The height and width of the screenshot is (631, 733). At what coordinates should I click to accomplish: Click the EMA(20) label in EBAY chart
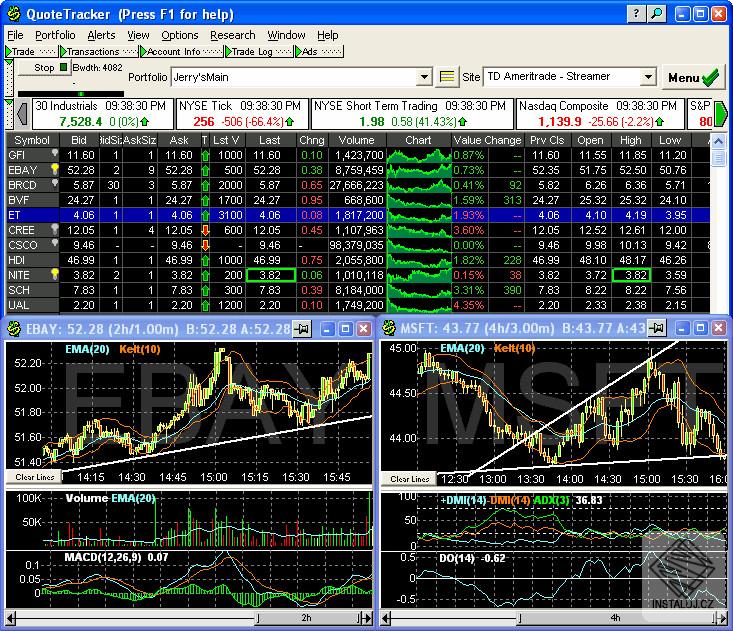pos(87,349)
